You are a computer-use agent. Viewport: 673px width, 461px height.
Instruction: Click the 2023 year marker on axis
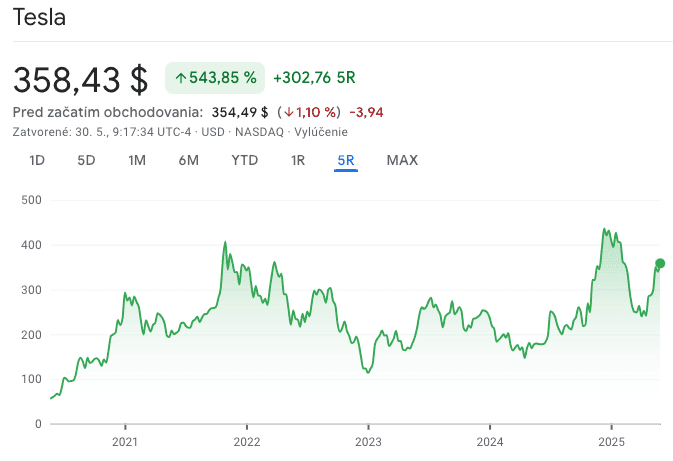click(x=368, y=441)
